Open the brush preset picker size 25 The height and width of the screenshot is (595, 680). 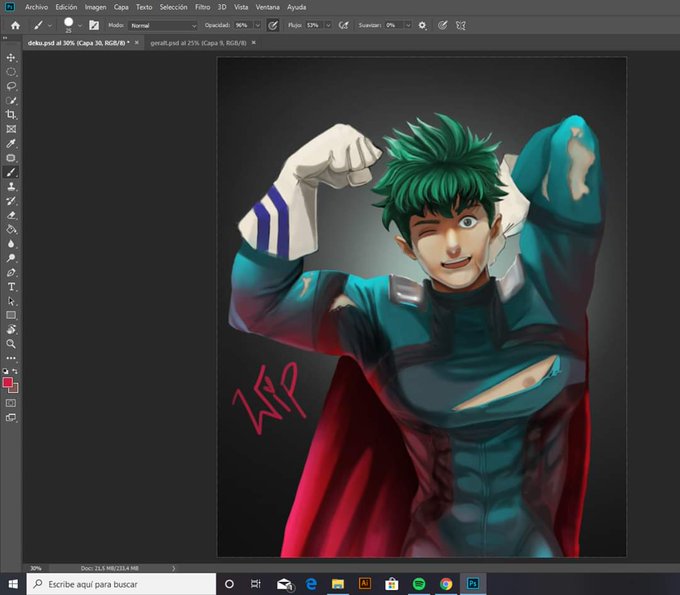(x=72, y=25)
